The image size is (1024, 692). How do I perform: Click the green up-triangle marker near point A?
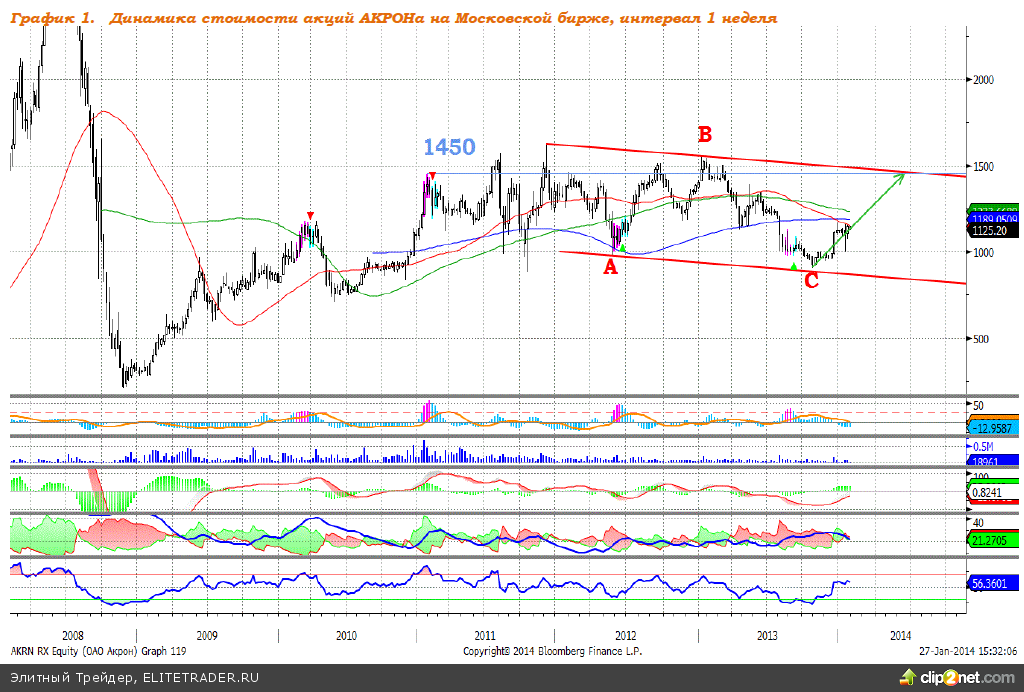click(622, 247)
